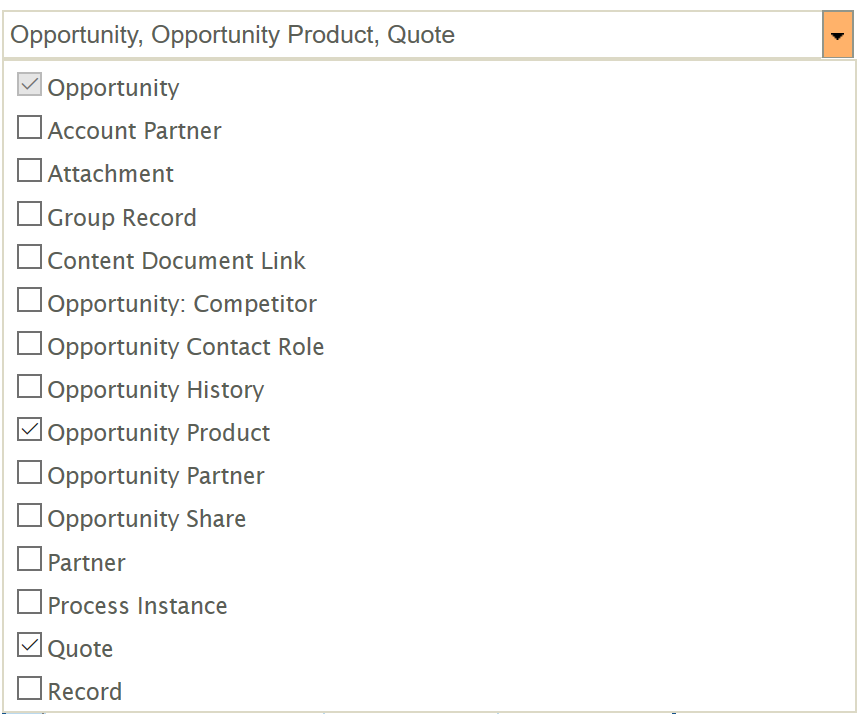Uncheck the Quote checkbox
Image resolution: width=858 pixels, height=714 pixels.
pos(30,647)
